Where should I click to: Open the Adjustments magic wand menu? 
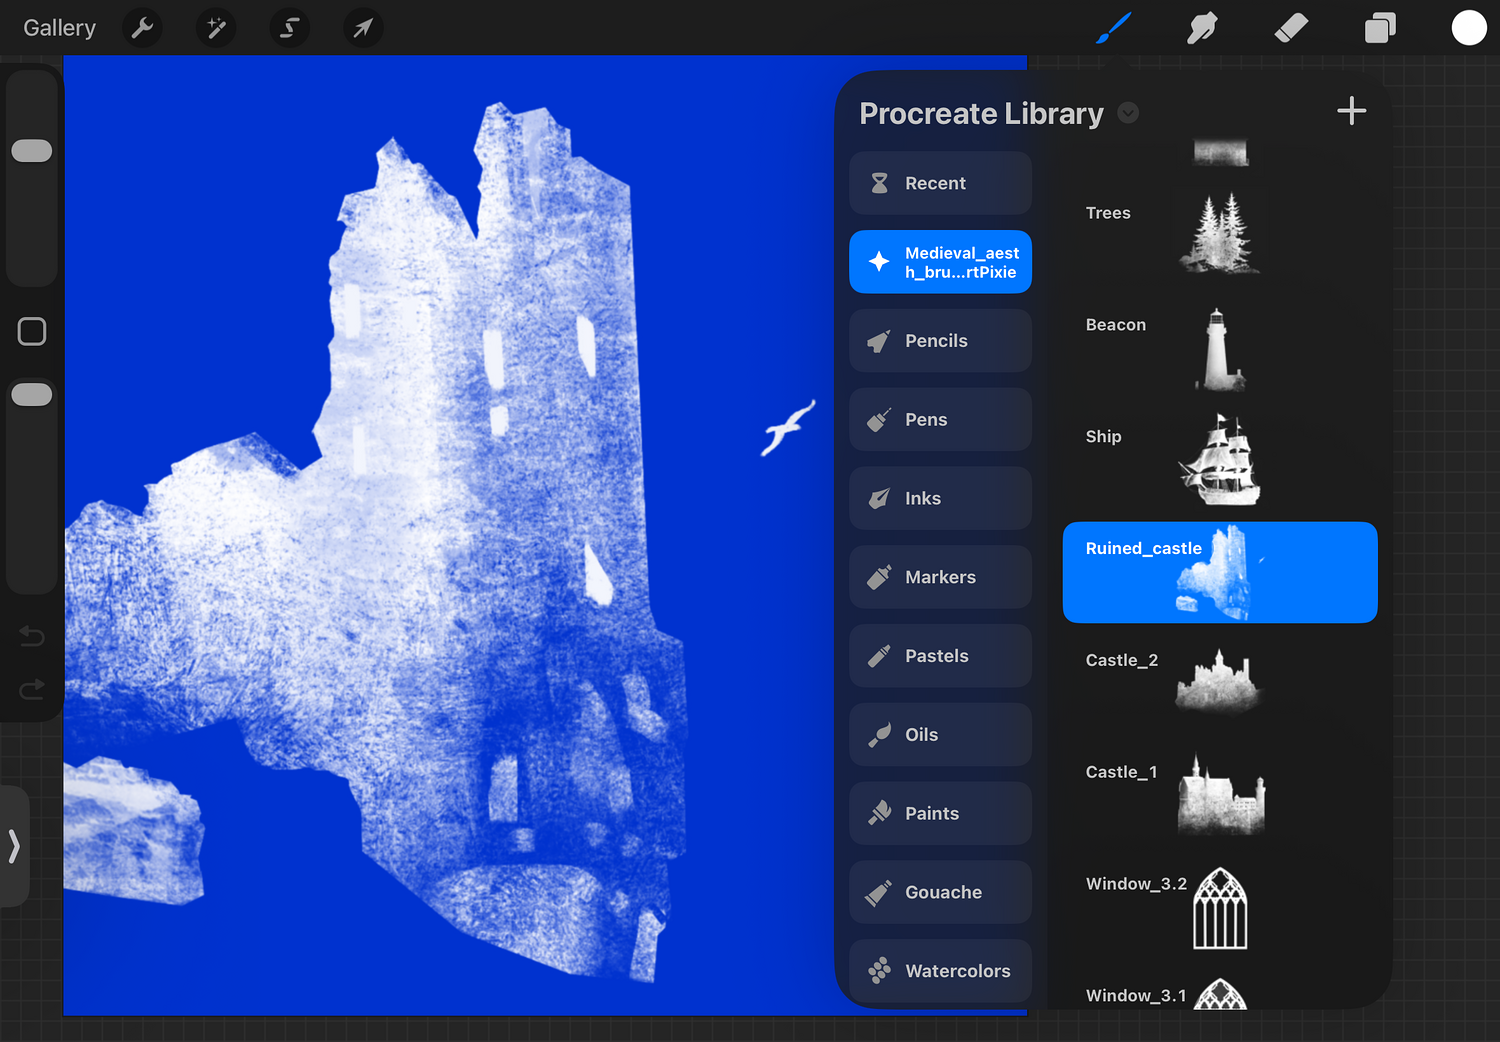tap(216, 28)
